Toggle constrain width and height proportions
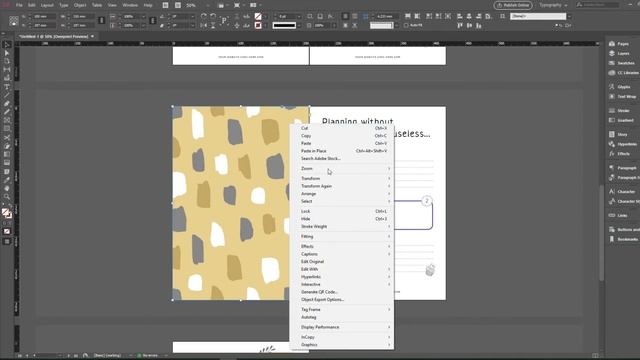Viewport: 640px width, 360px height. point(102,20)
